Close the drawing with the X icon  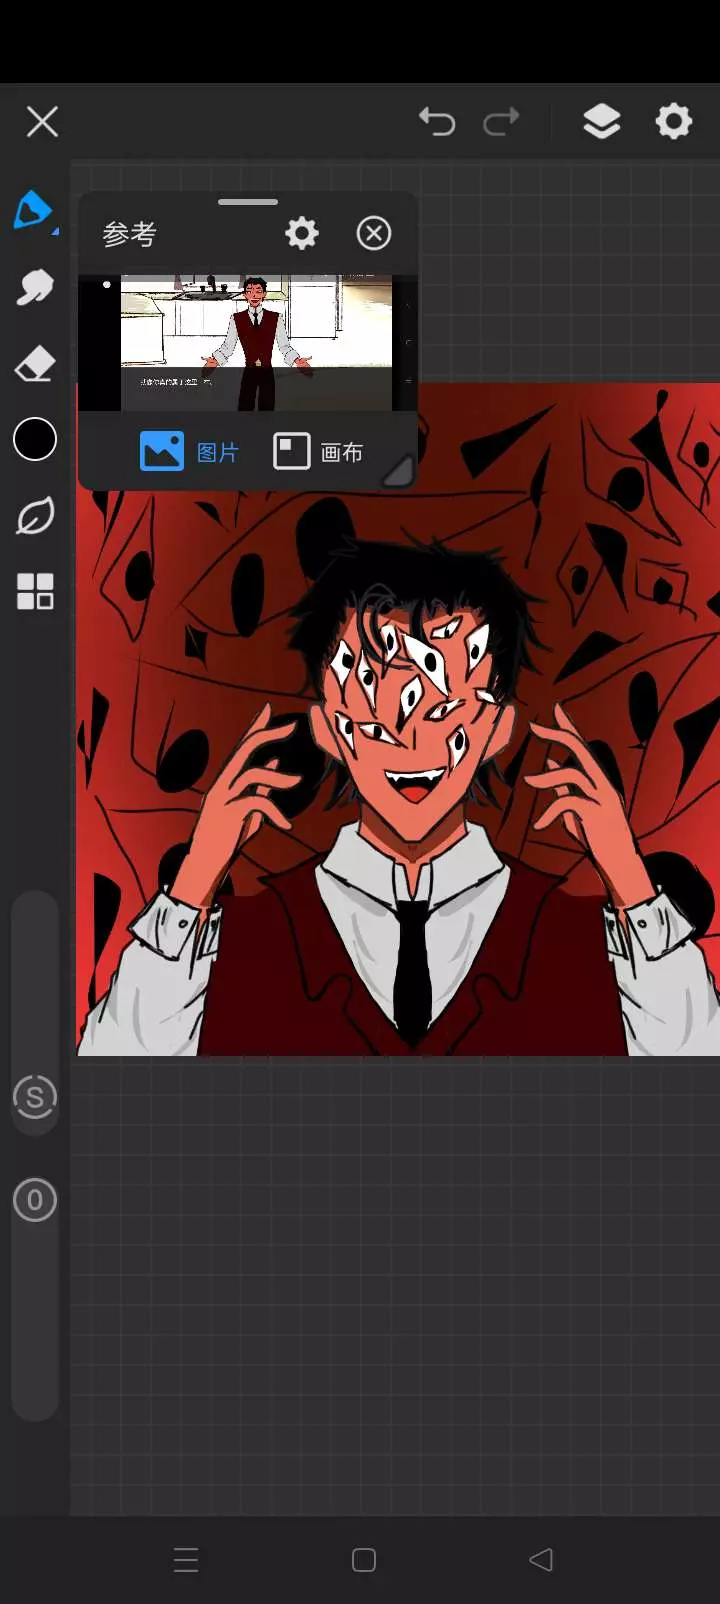pos(42,122)
